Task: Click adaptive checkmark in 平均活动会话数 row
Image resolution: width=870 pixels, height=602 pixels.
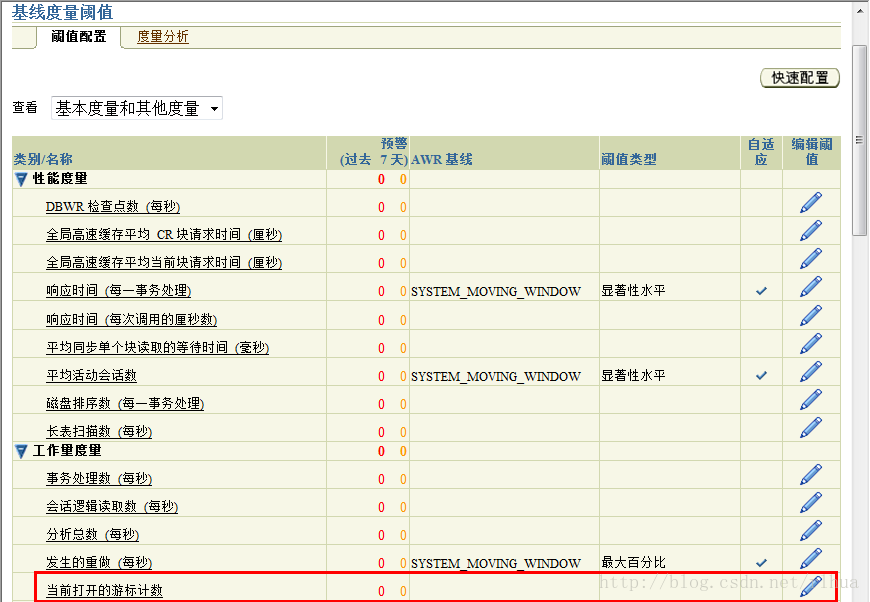Action: click(761, 376)
